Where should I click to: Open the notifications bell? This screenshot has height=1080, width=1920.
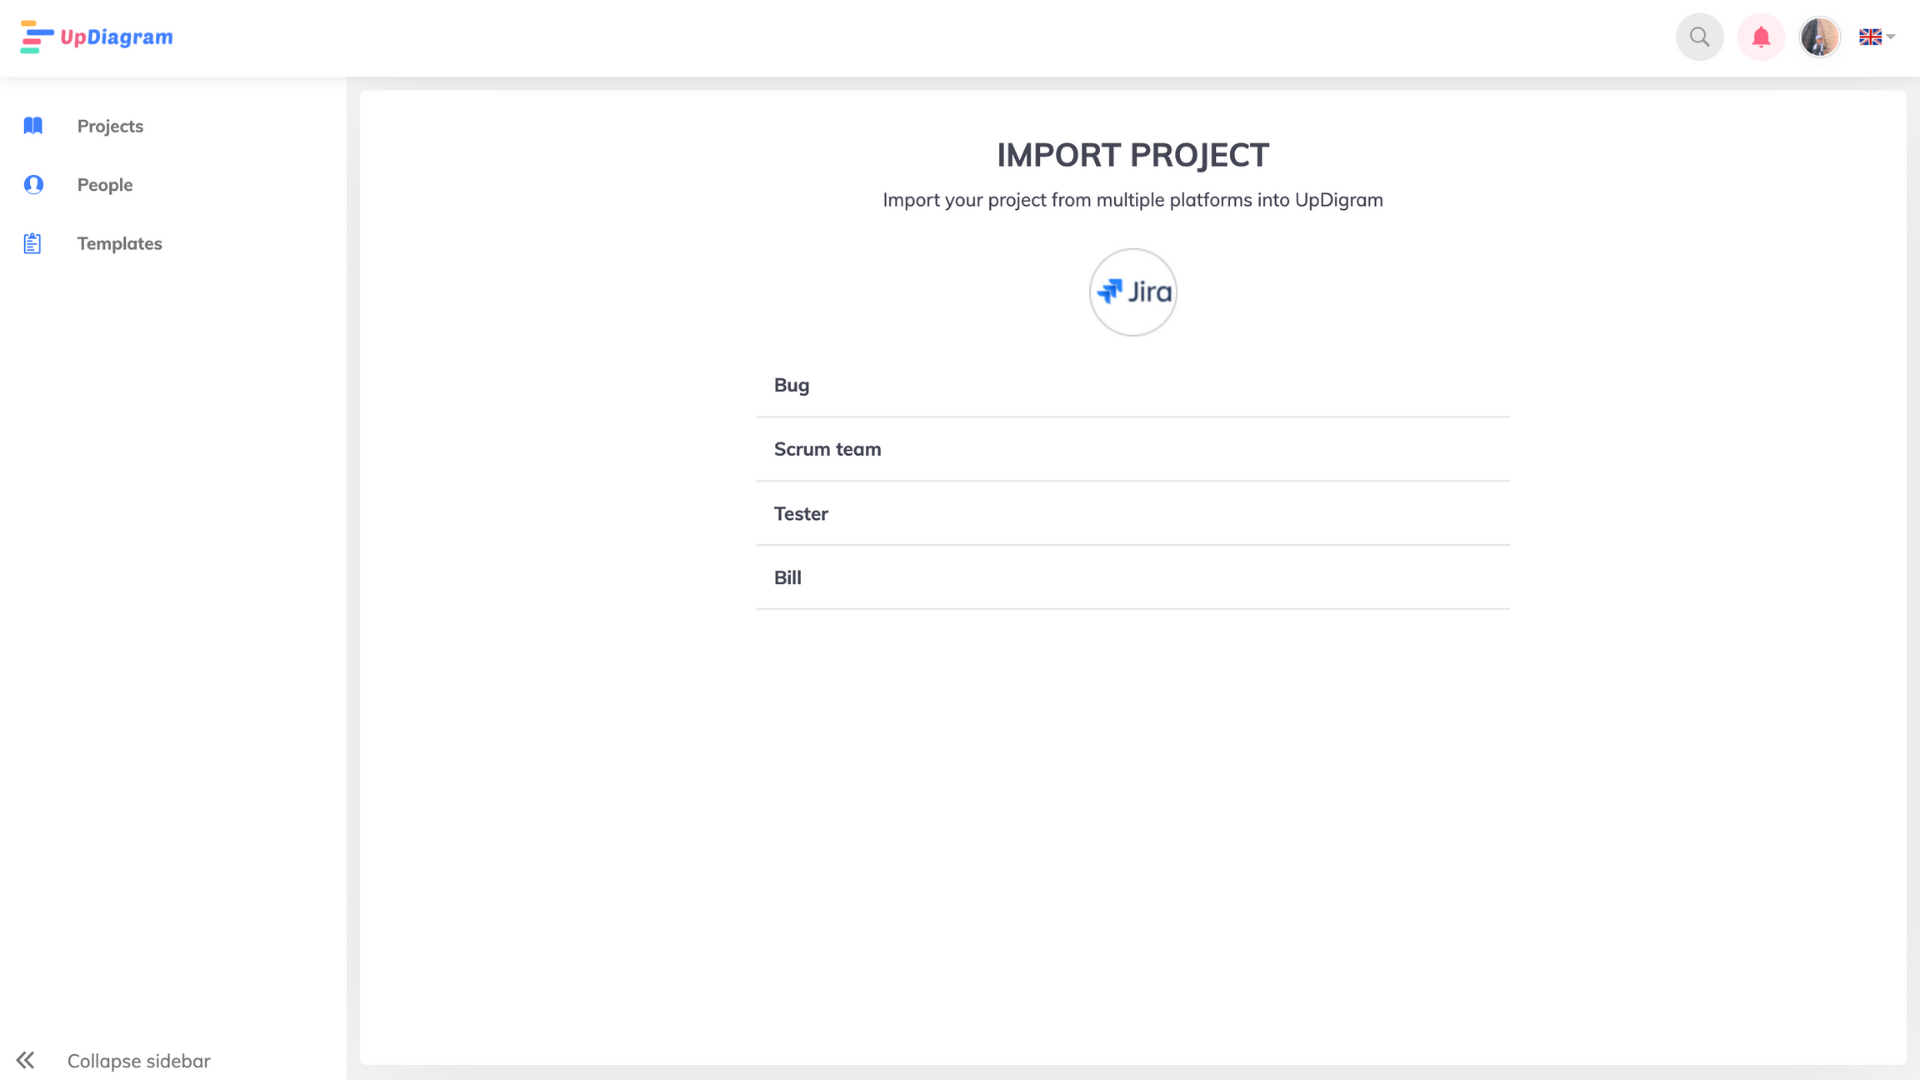[x=1760, y=37]
